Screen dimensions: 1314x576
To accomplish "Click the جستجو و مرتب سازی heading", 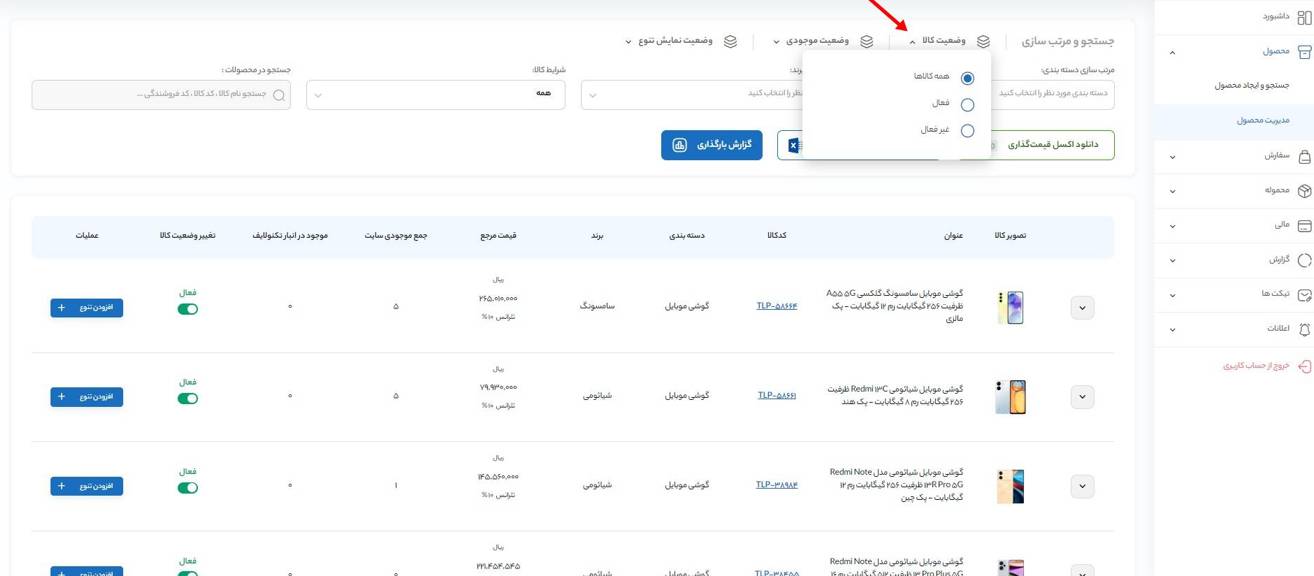I will 1068,42.
